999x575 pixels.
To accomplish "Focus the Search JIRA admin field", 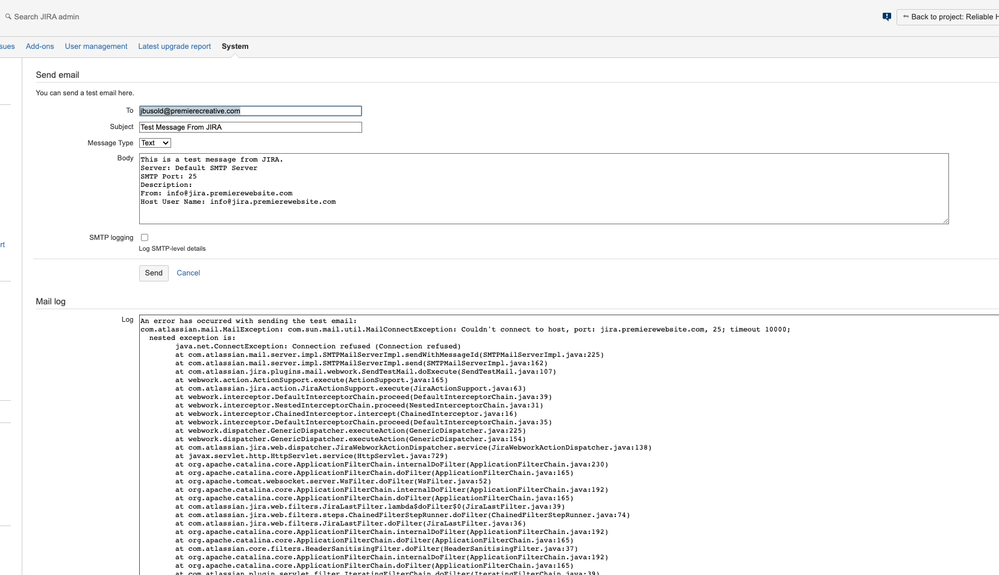I will click(47, 17).
